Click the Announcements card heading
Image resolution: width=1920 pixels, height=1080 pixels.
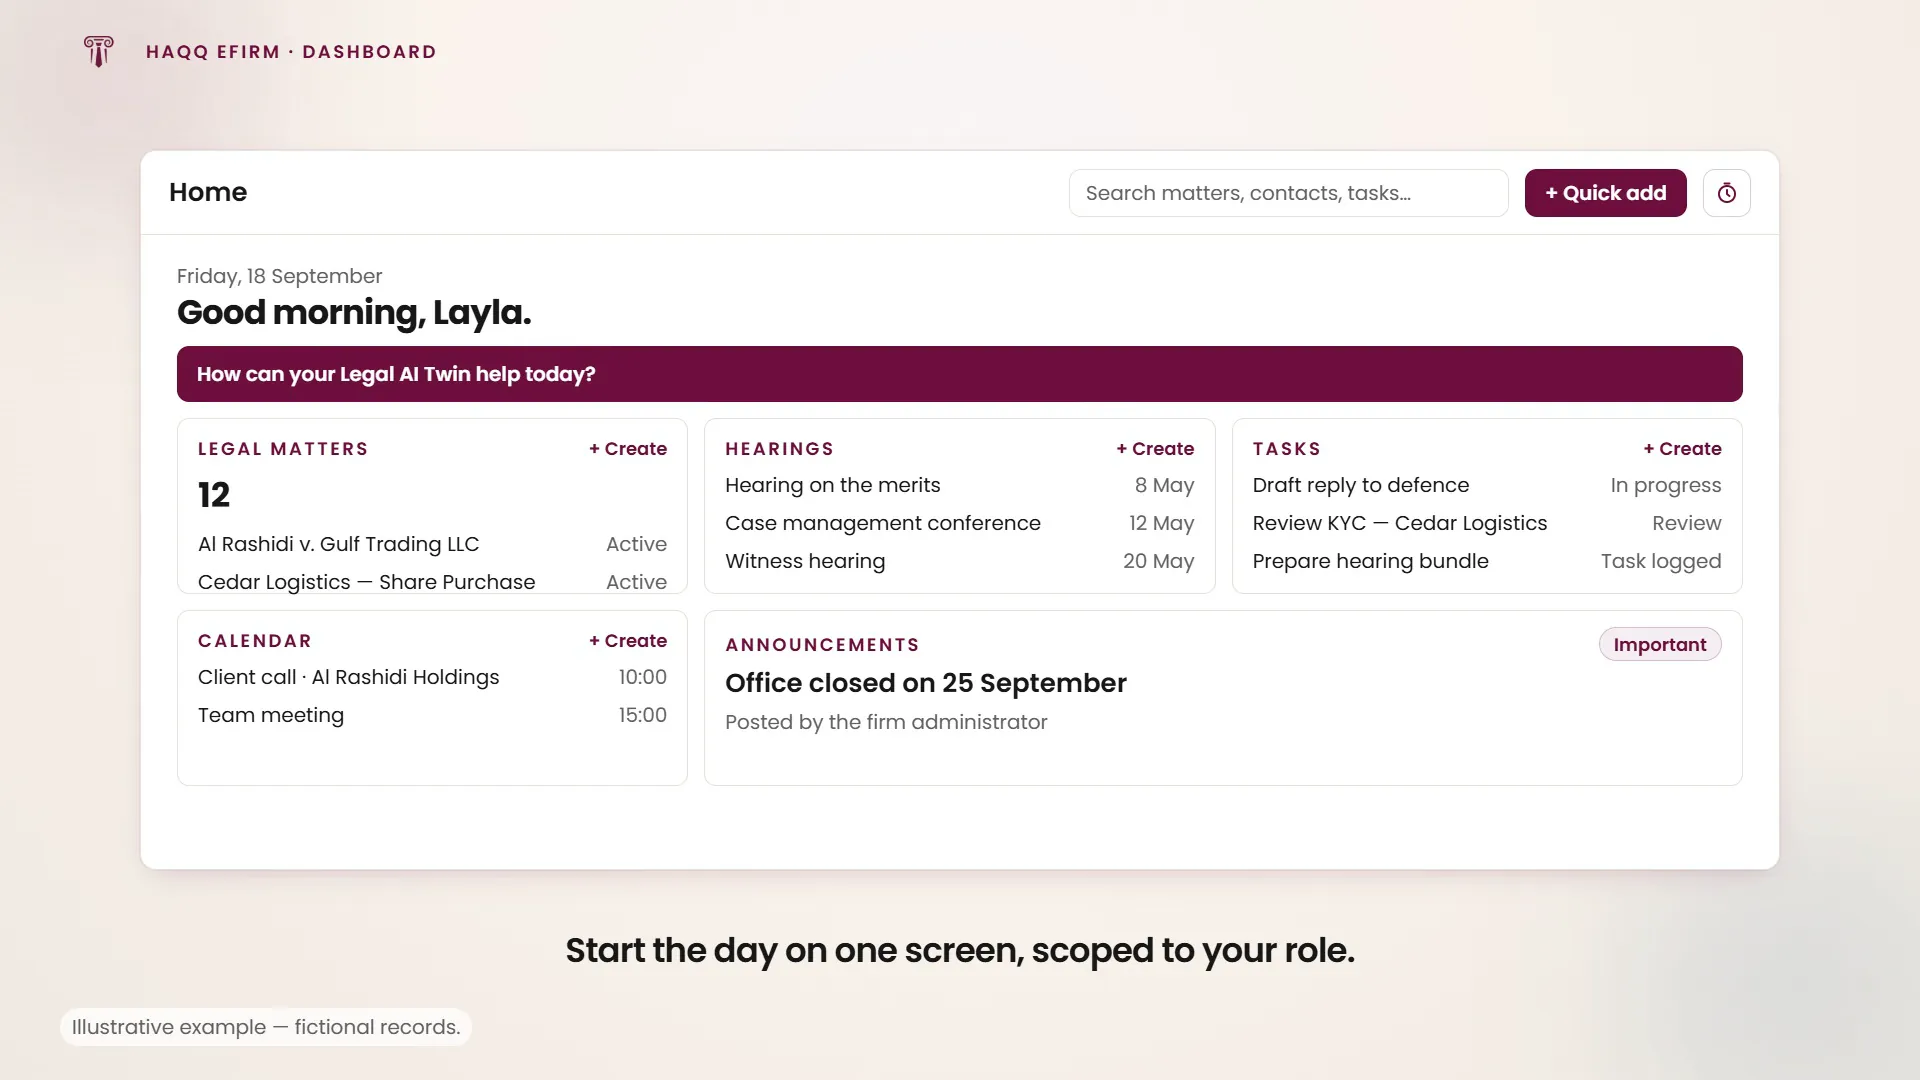click(x=822, y=645)
